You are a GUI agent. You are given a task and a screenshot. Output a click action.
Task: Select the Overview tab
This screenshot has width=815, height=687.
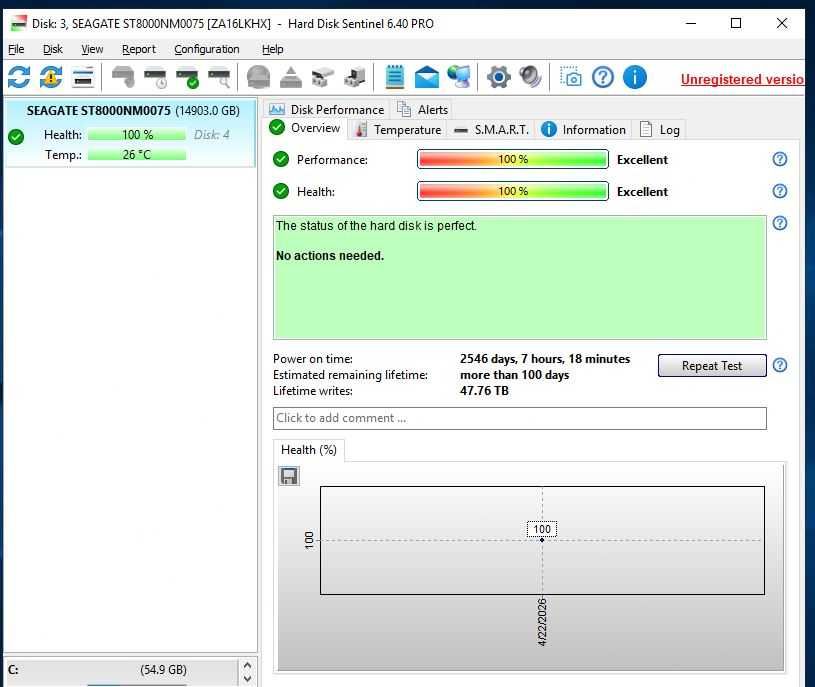click(x=305, y=128)
